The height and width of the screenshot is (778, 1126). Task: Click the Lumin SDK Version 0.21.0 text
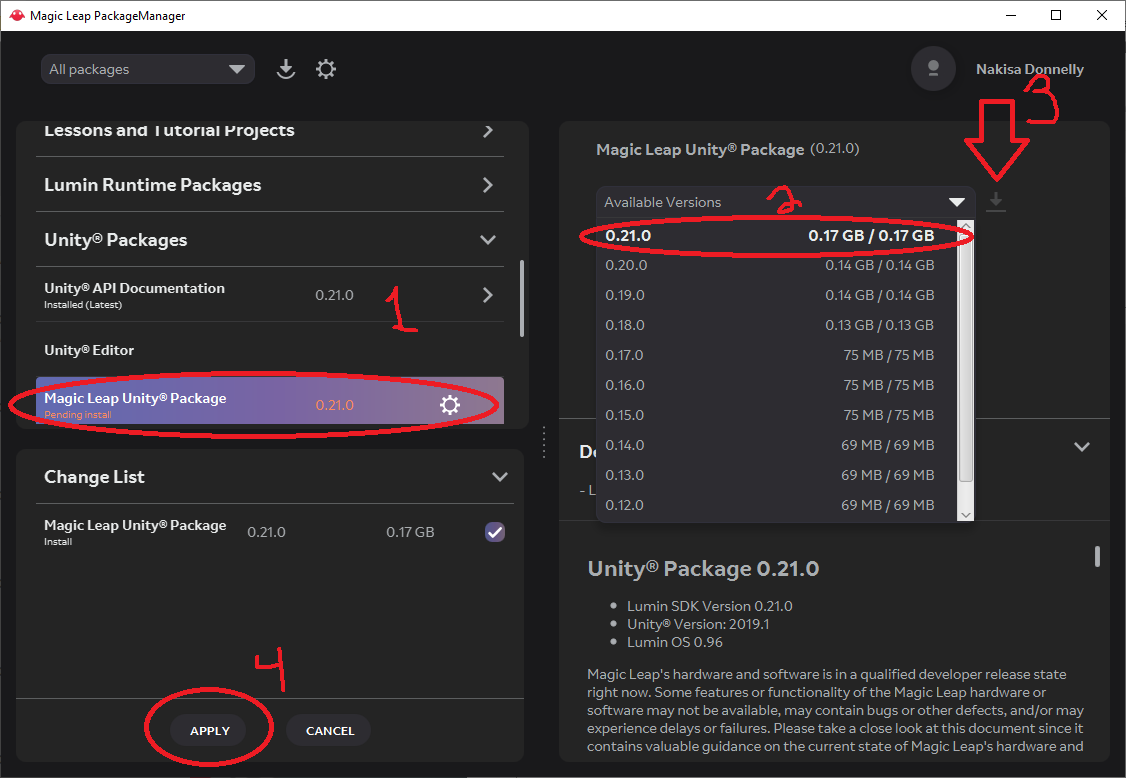[x=709, y=606]
